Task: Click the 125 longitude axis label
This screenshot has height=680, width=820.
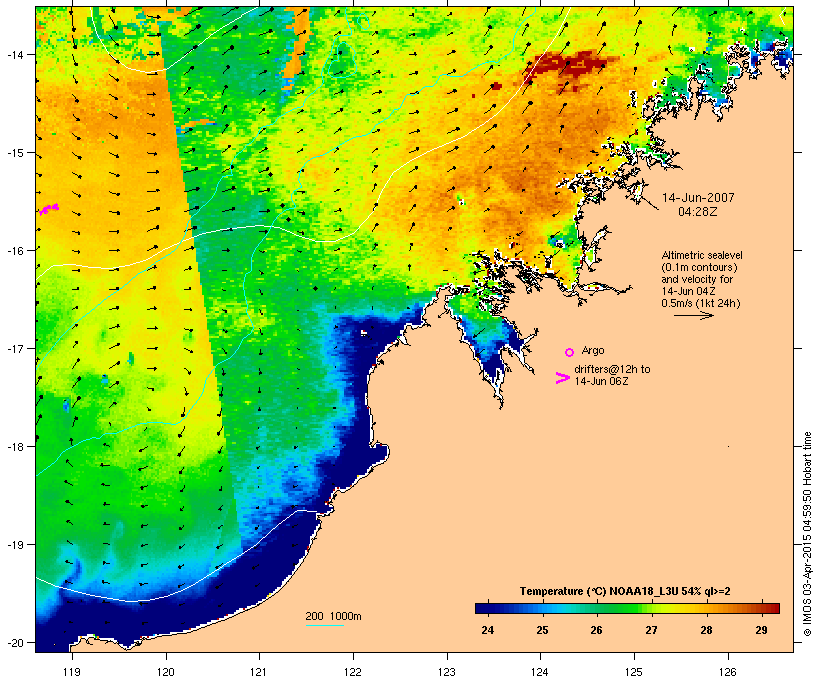Action: [x=634, y=672]
